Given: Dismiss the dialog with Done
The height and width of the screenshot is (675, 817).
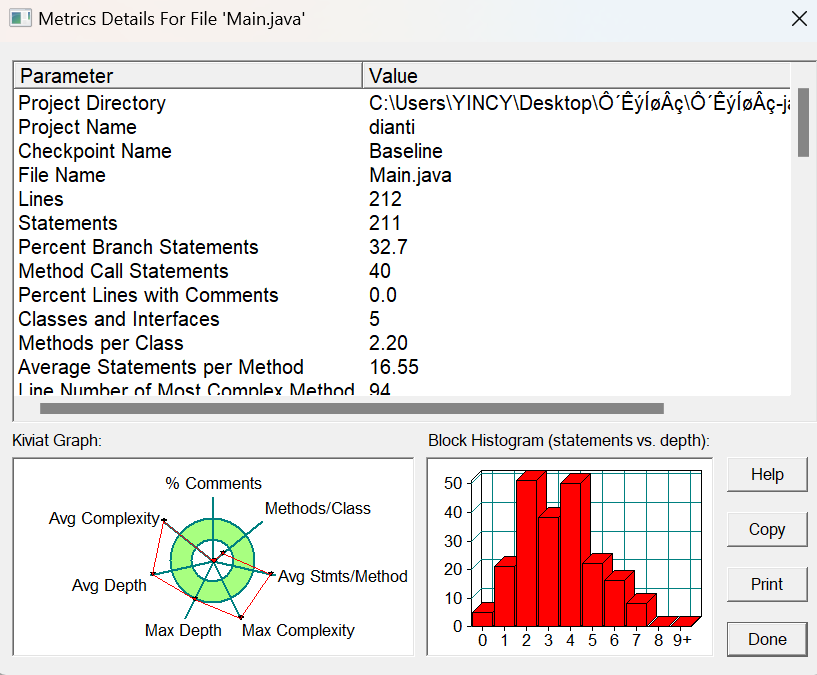Looking at the screenshot, I should pyautogui.click(x=767, y=639).
